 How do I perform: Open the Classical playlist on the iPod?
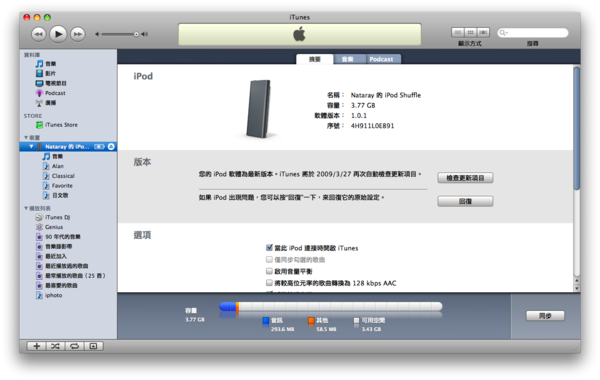(59, 176)
